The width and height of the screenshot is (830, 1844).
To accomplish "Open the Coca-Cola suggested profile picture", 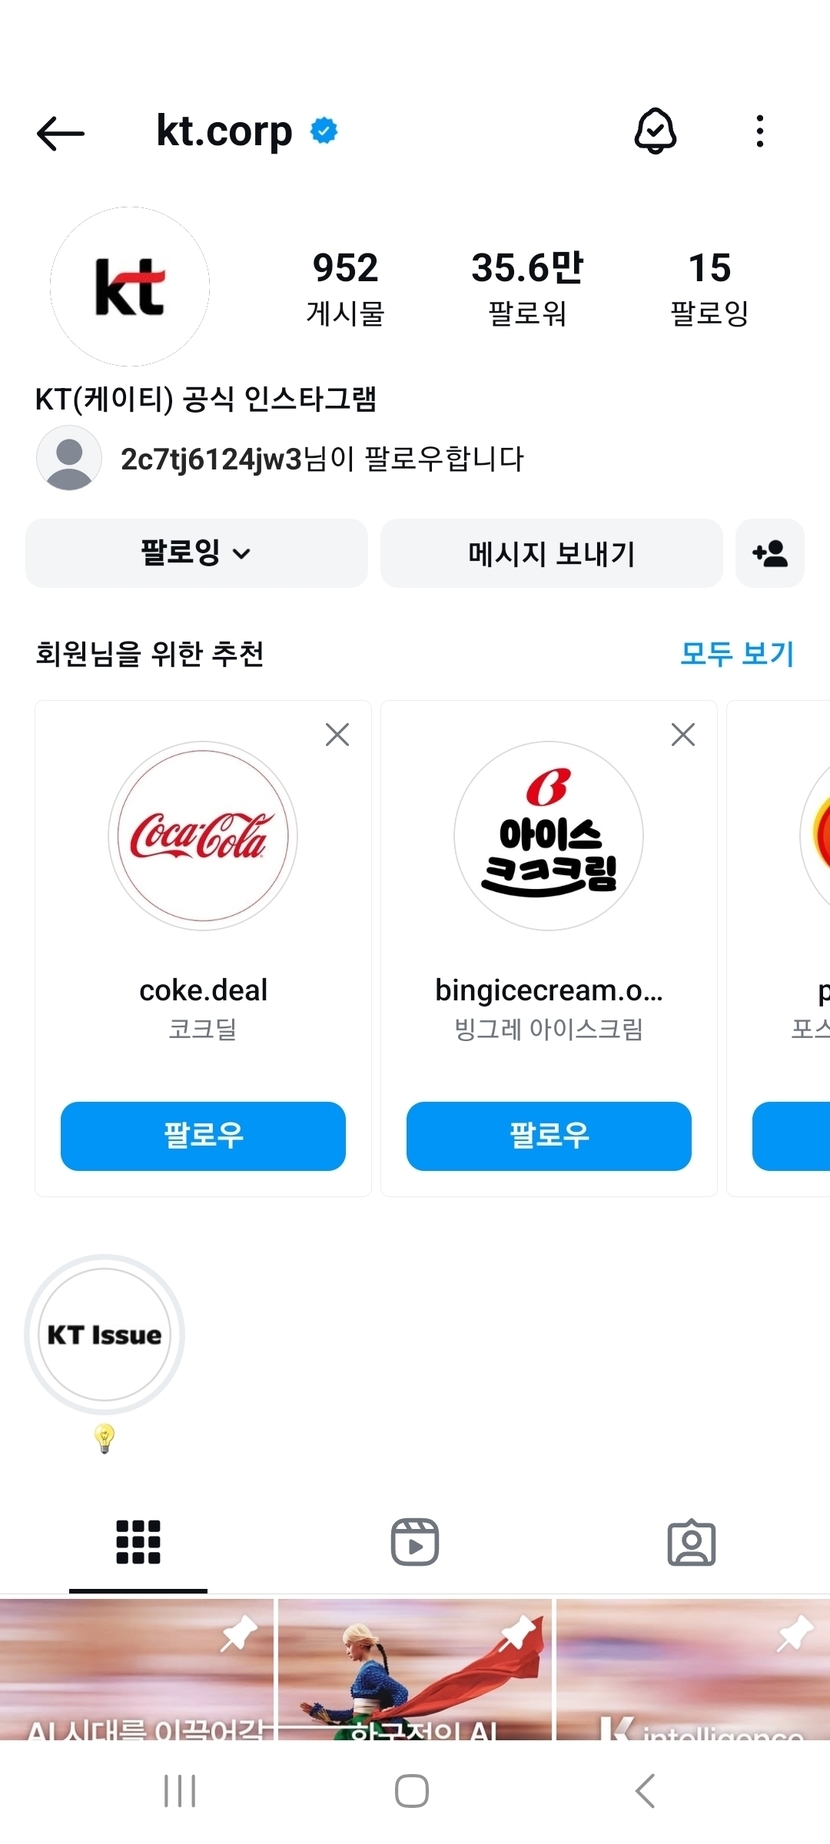I will (x=203, y=836).
